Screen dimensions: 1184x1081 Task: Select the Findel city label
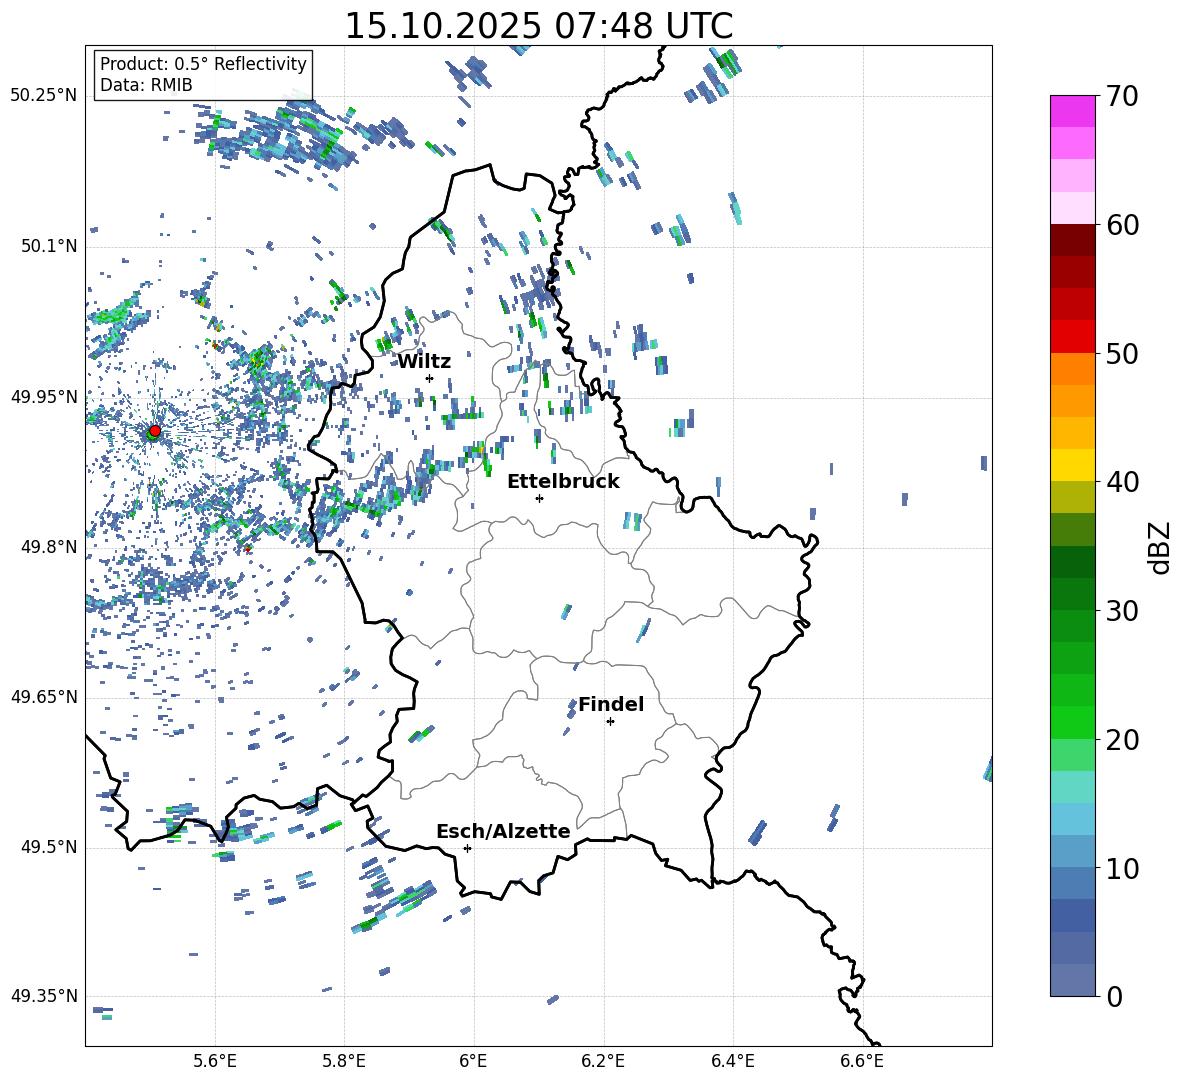[611, 704]
